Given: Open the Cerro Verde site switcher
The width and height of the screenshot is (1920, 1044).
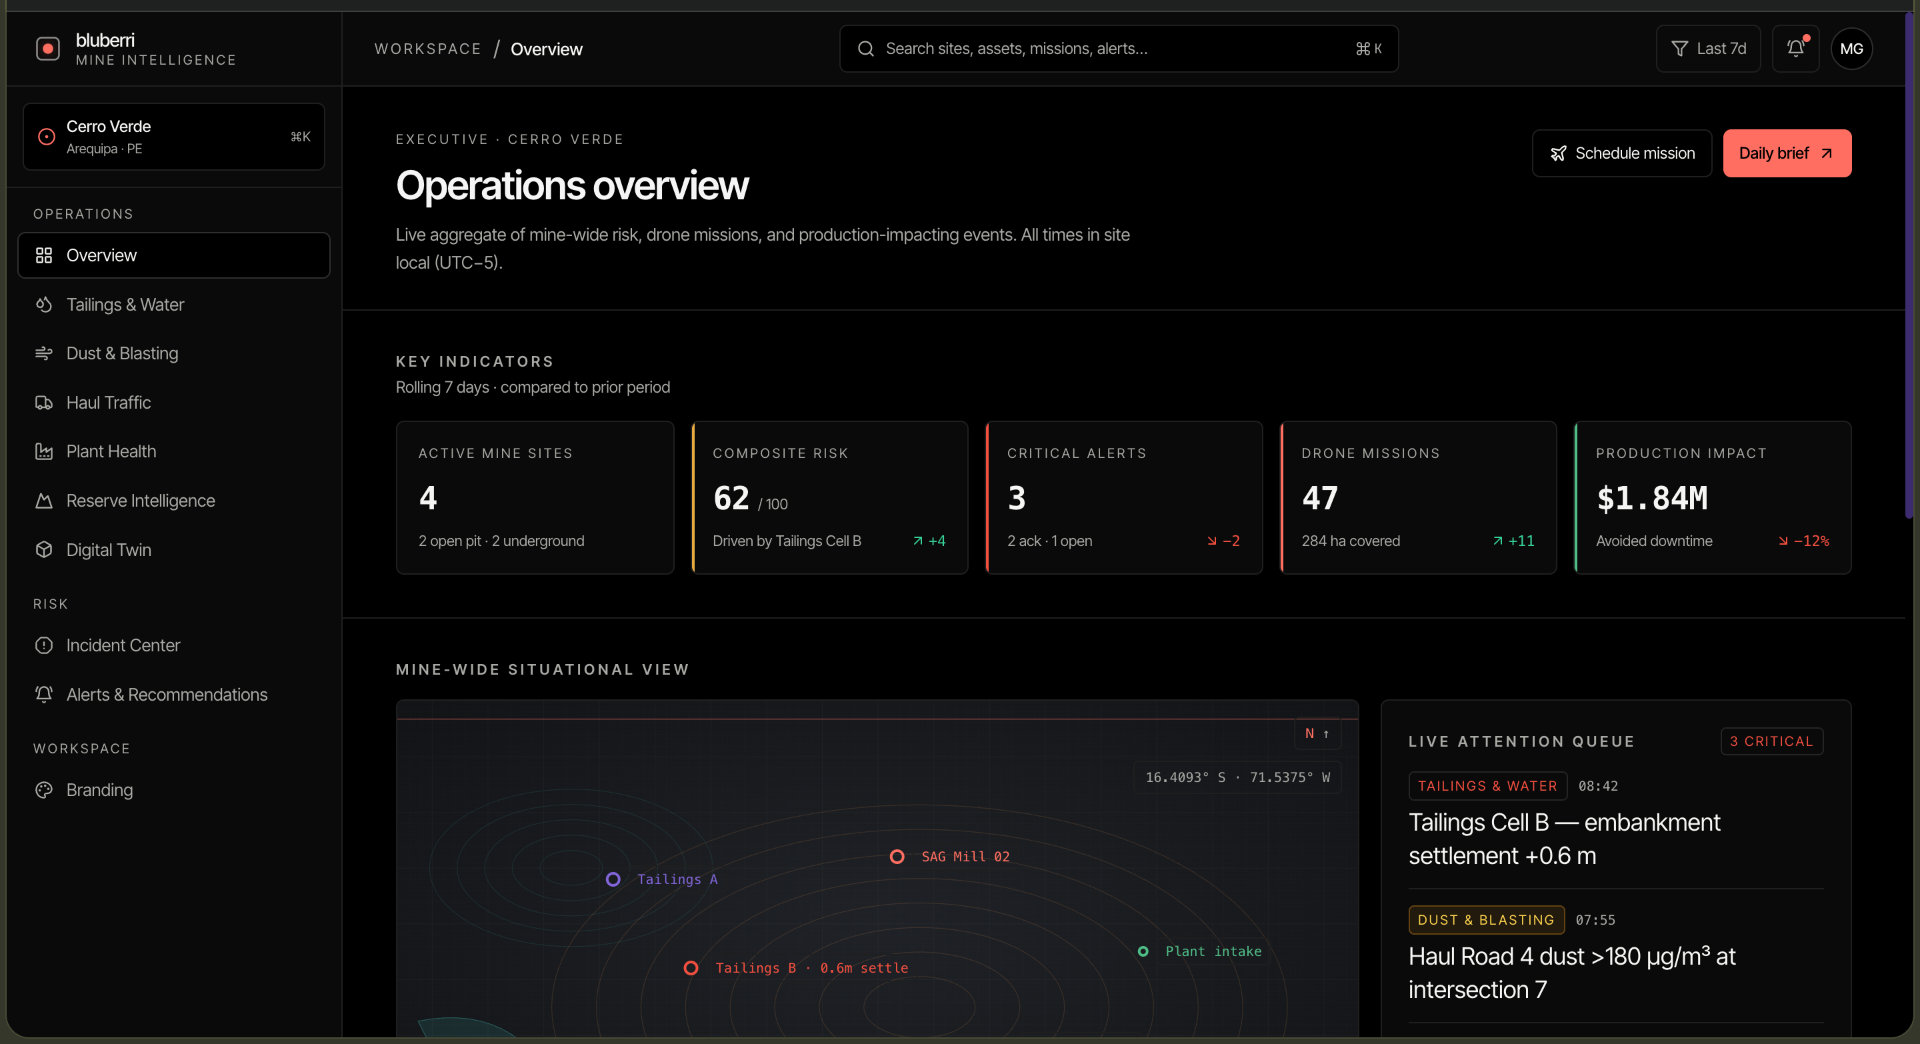Looking at the screenshot, I should (x=173, y=137).
